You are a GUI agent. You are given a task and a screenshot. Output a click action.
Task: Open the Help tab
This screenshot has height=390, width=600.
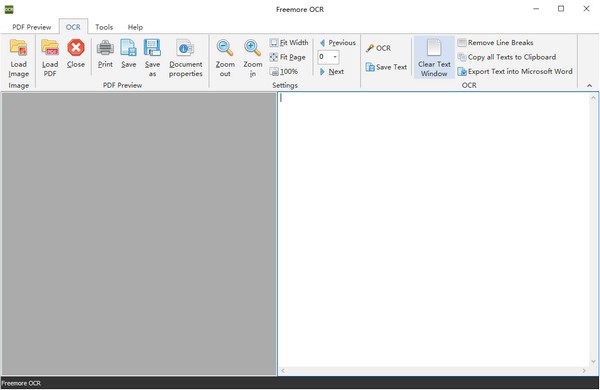coord(135,27)
